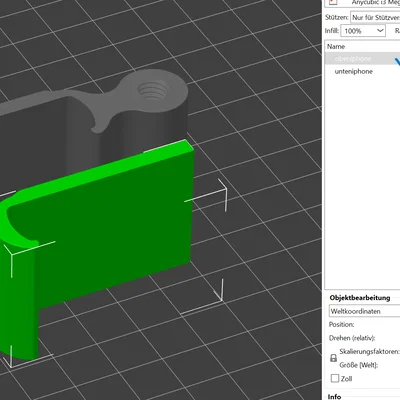This screenshot has height=400, width=400.
Task: Open the Infill 100% combo box
Action: pyautogui.click(x=363, y=31)
